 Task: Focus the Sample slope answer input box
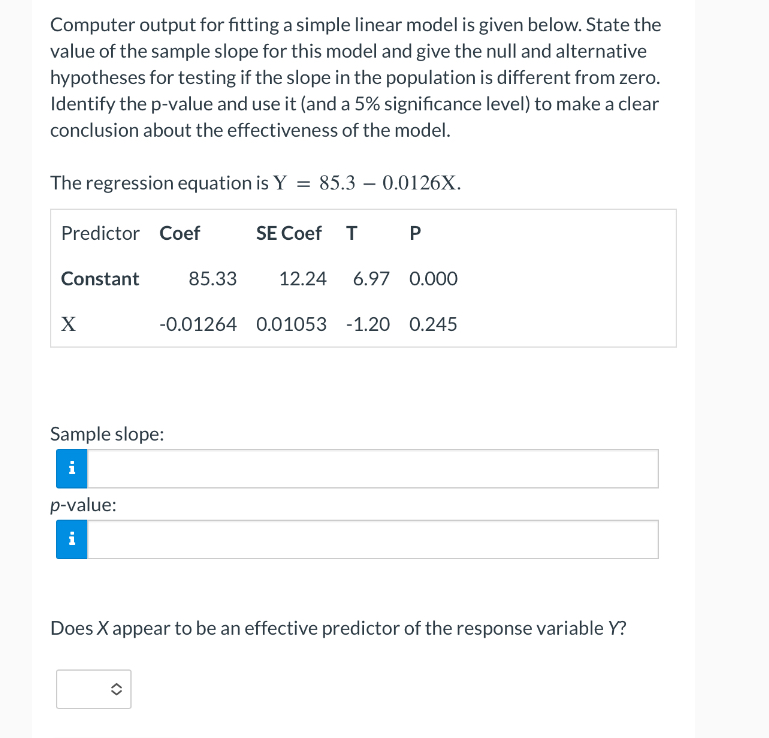point(373,468)
